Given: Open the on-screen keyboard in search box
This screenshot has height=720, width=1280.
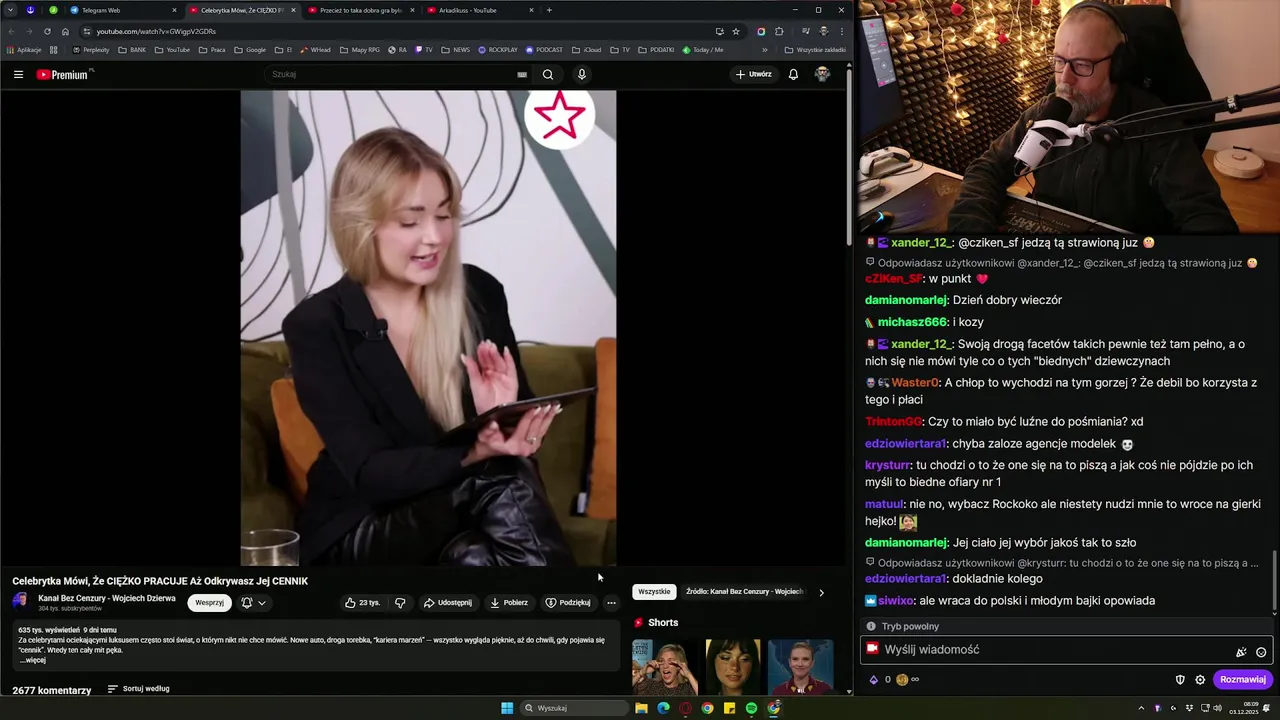Looking at the screenshot, I should 522,74.
